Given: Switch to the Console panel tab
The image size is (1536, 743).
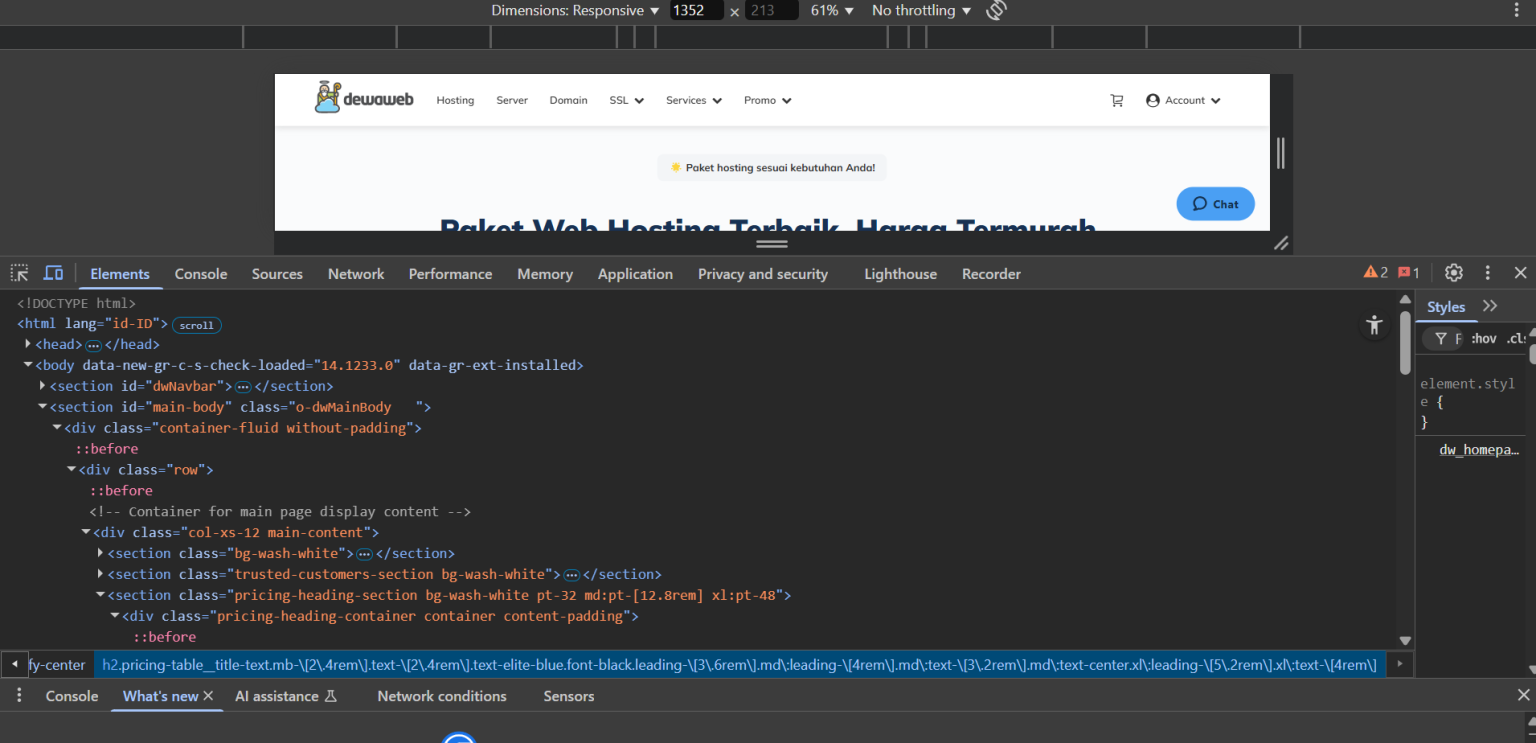Looking at the screenshot, I should (200, 273).
